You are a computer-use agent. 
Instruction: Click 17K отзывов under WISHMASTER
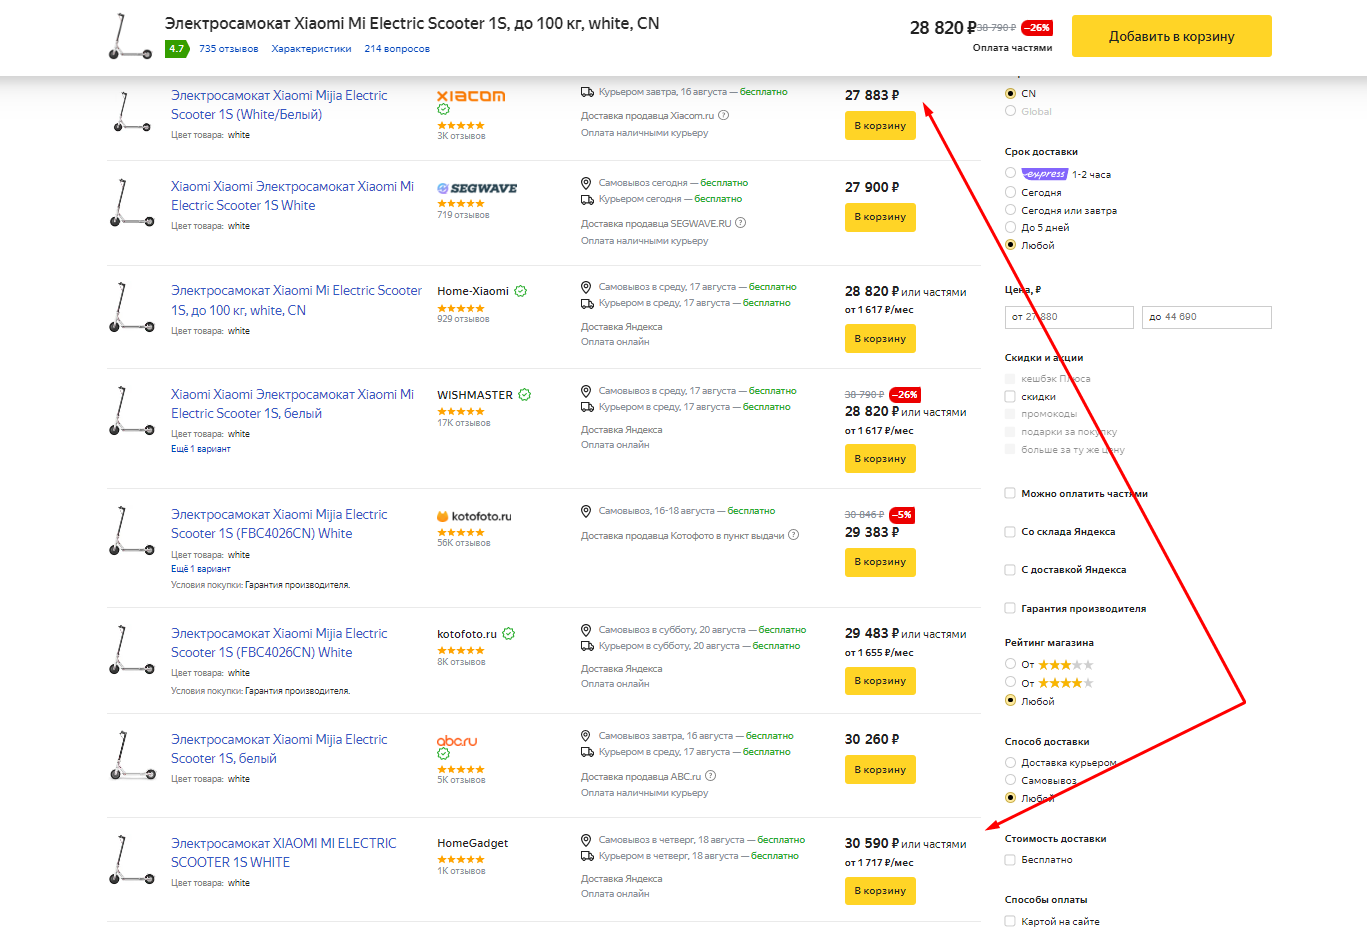[463, 423]
